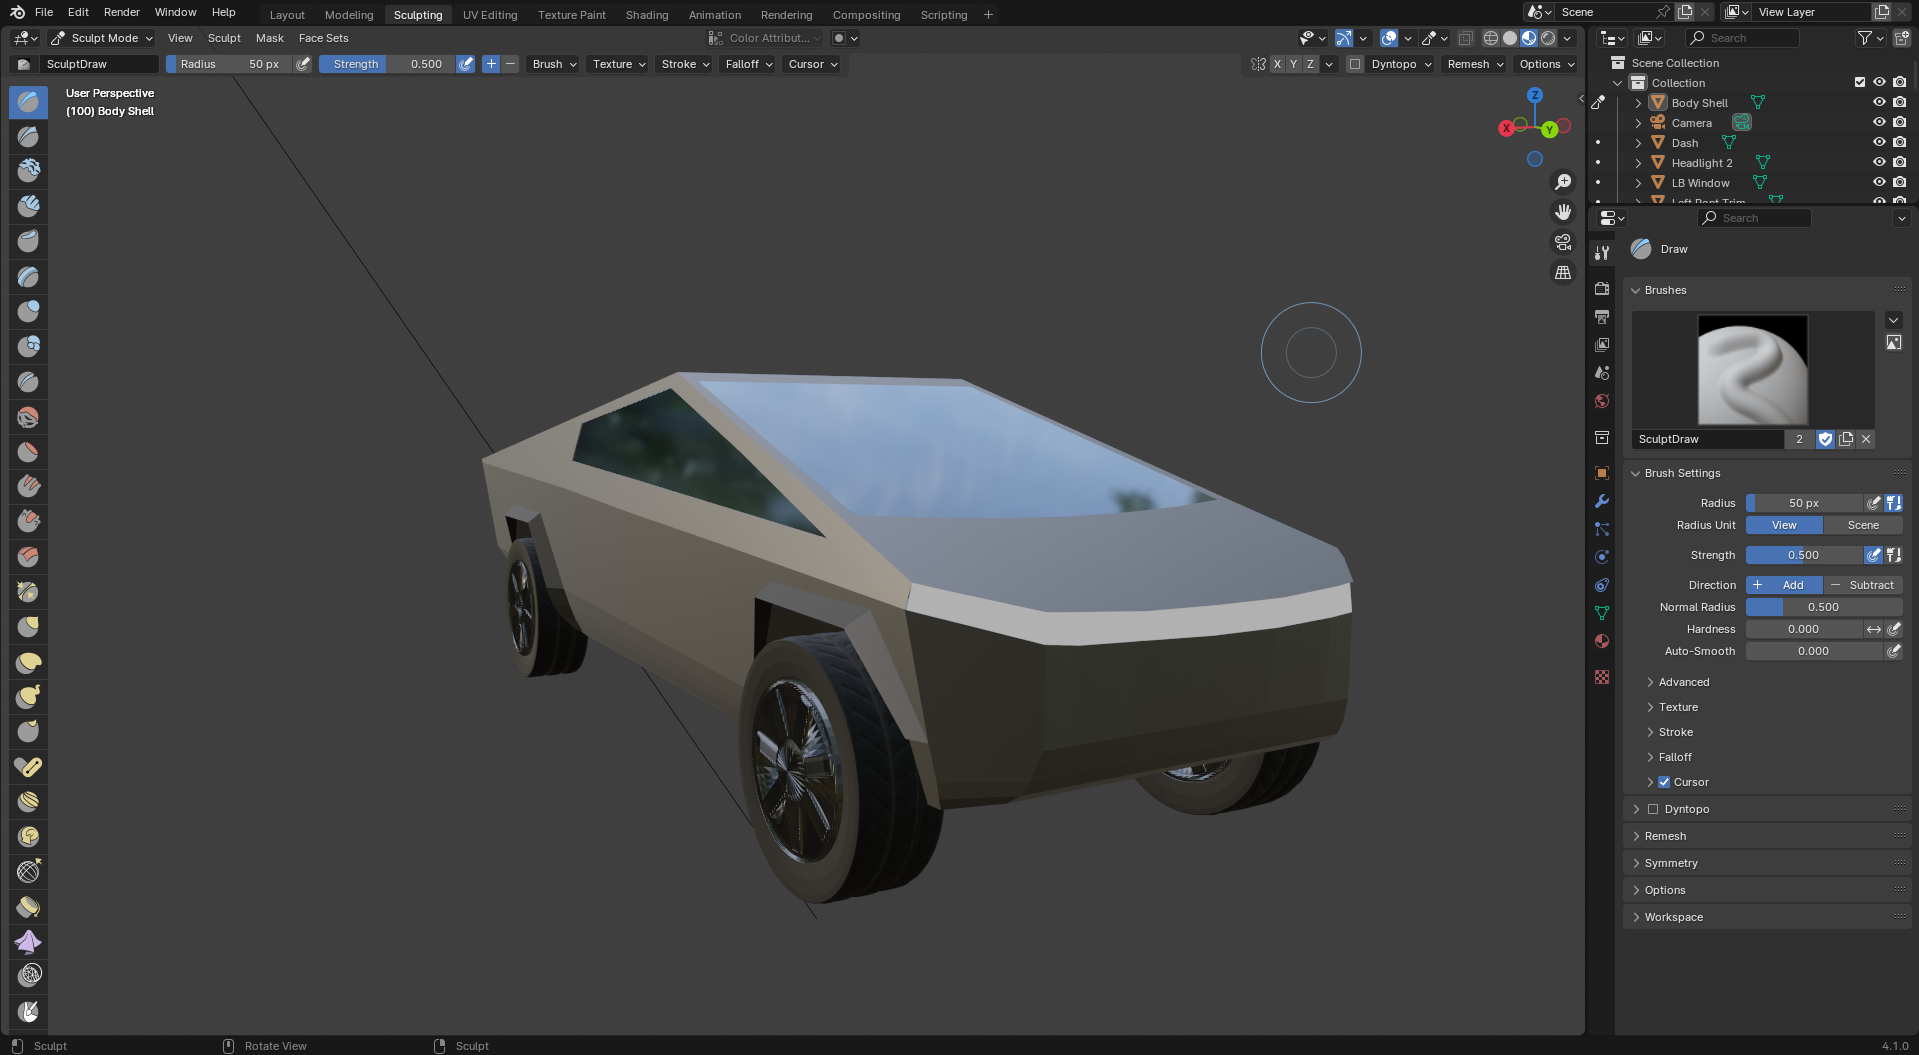Expand the Symmetry panel
Screen dimensions: 1919x1055
click(1671, 863)
